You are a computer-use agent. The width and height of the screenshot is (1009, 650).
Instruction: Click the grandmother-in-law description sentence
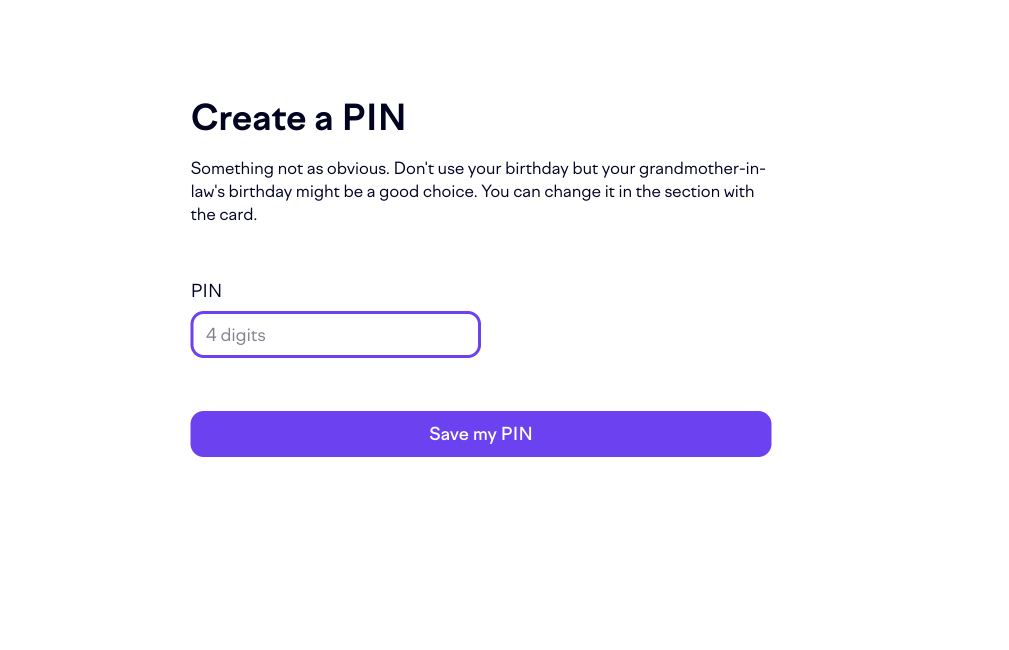pos(477,190)
